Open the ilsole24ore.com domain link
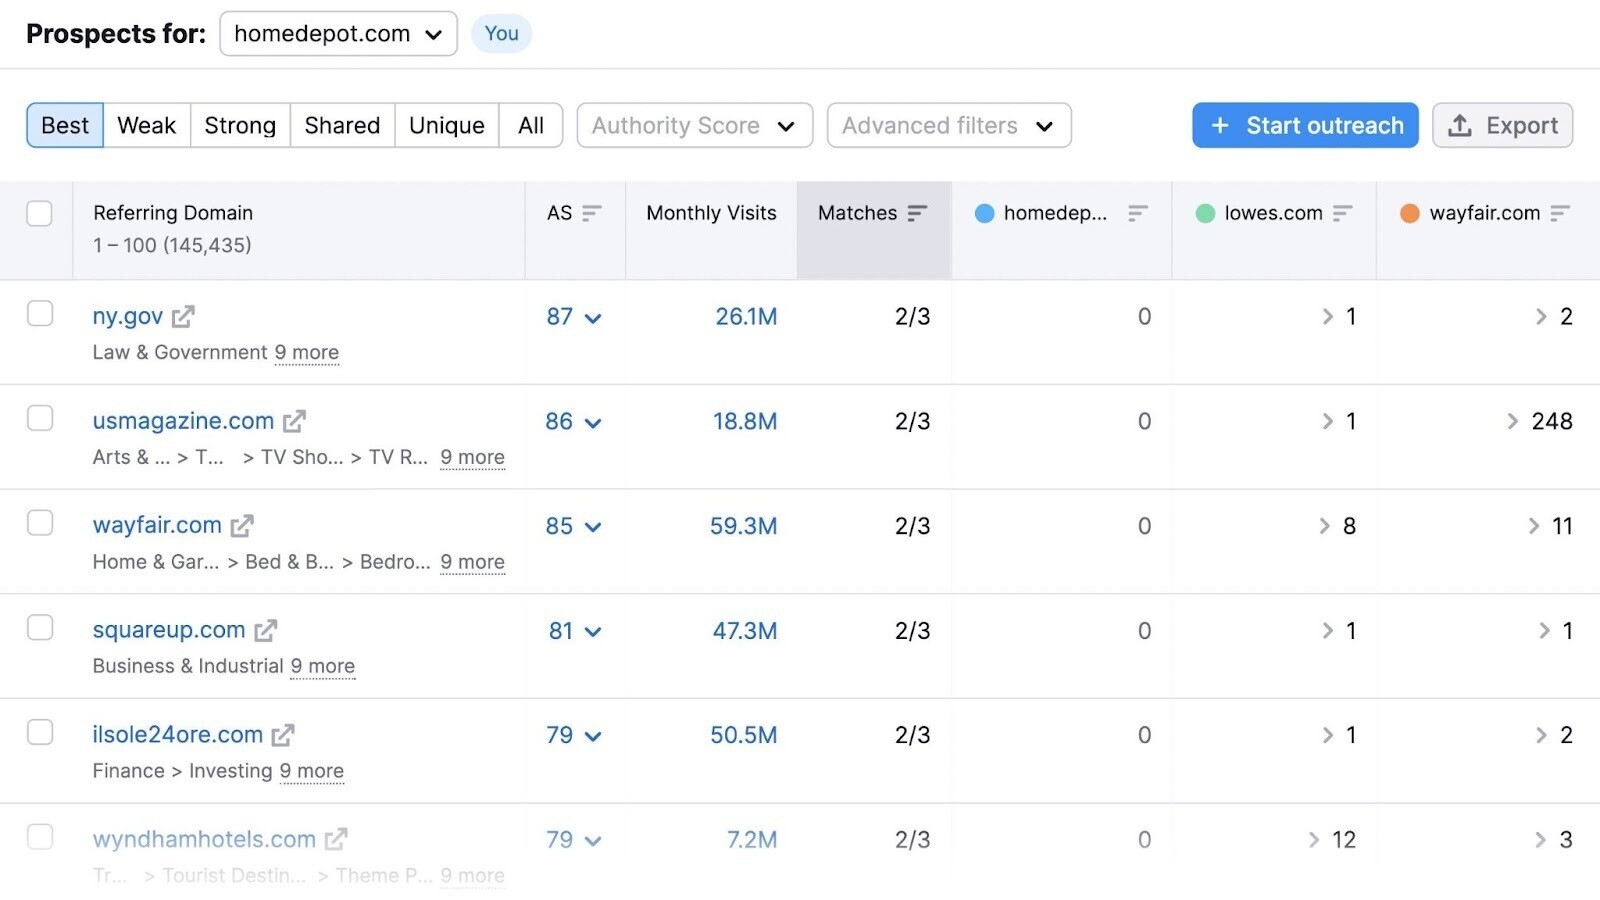Viewport: 1600px width, 900px height. click(178, 735)
